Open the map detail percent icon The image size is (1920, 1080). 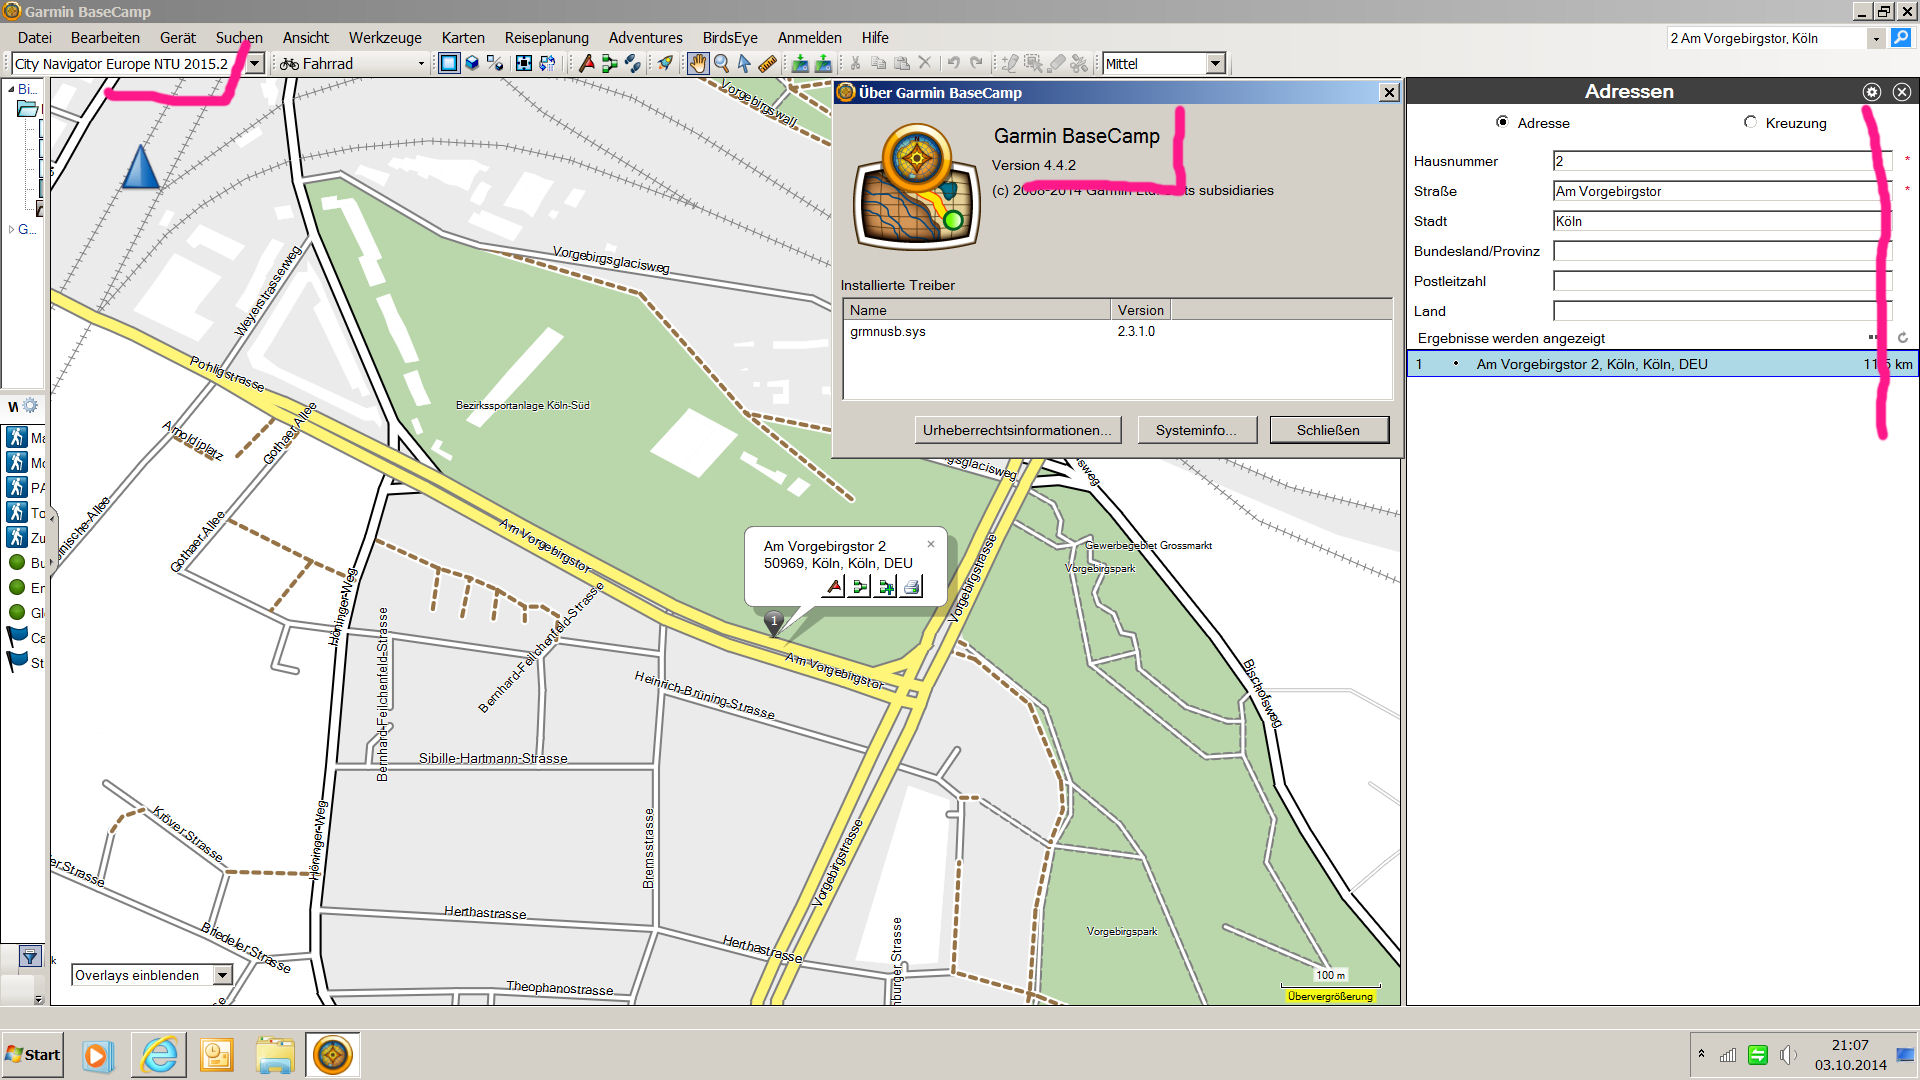(495, 64)
